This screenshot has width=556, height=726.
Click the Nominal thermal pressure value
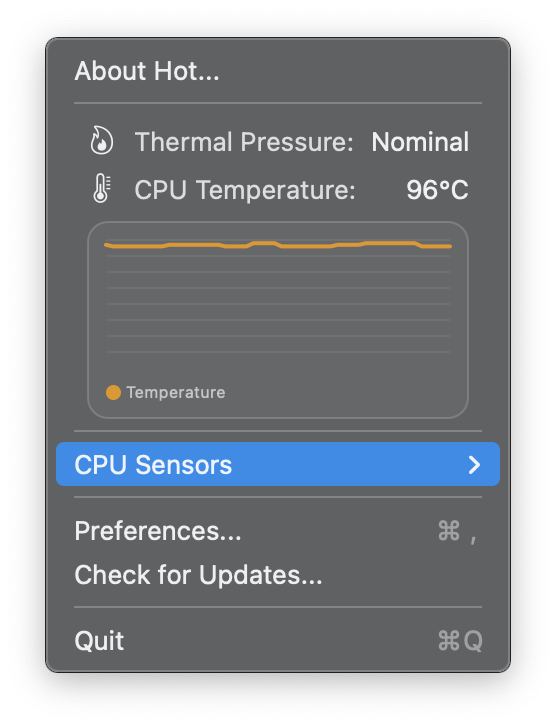(x=420, y=141)
